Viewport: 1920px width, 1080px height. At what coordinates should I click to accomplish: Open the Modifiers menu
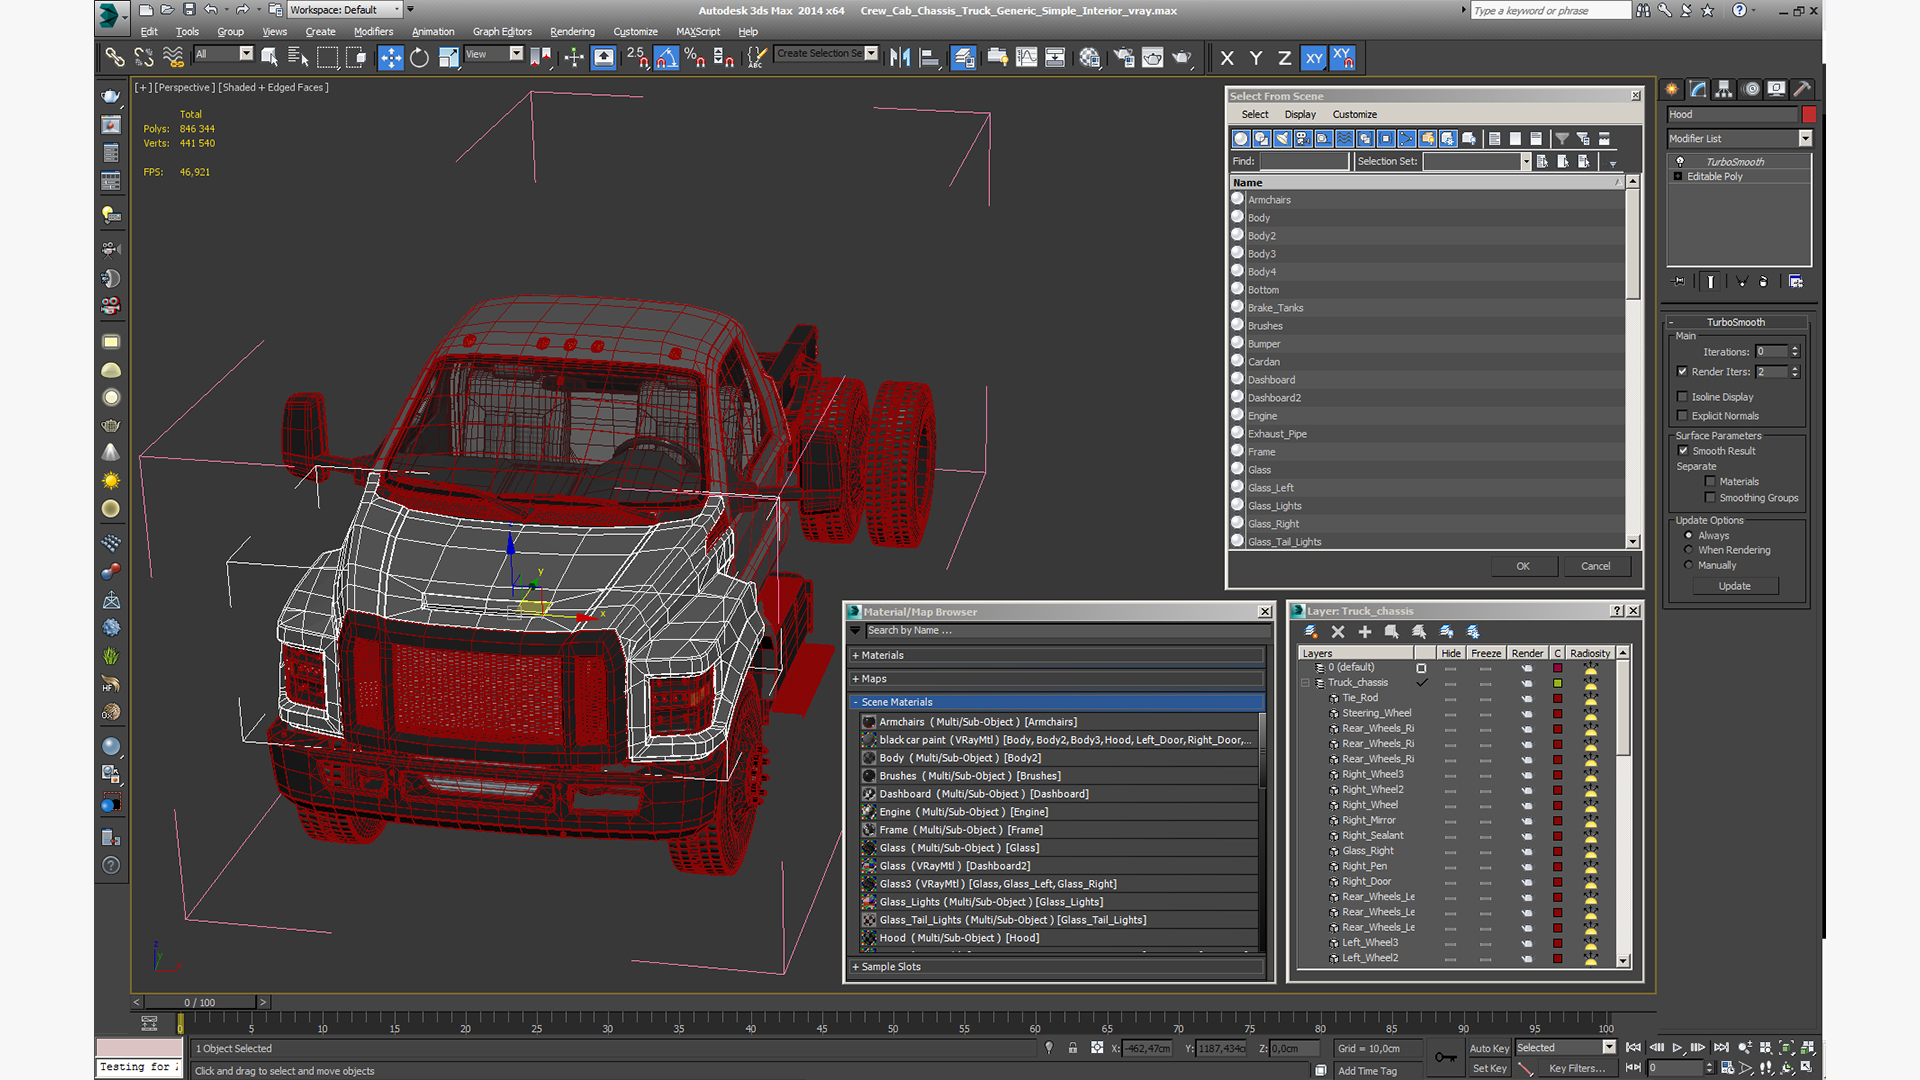click(x=373, y=32)
